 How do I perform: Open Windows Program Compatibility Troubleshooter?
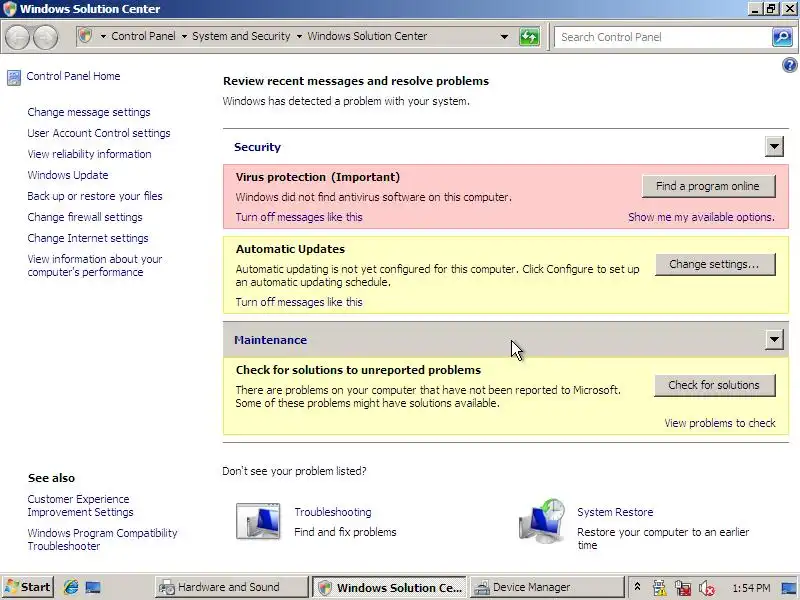click(x=103, y=539)
